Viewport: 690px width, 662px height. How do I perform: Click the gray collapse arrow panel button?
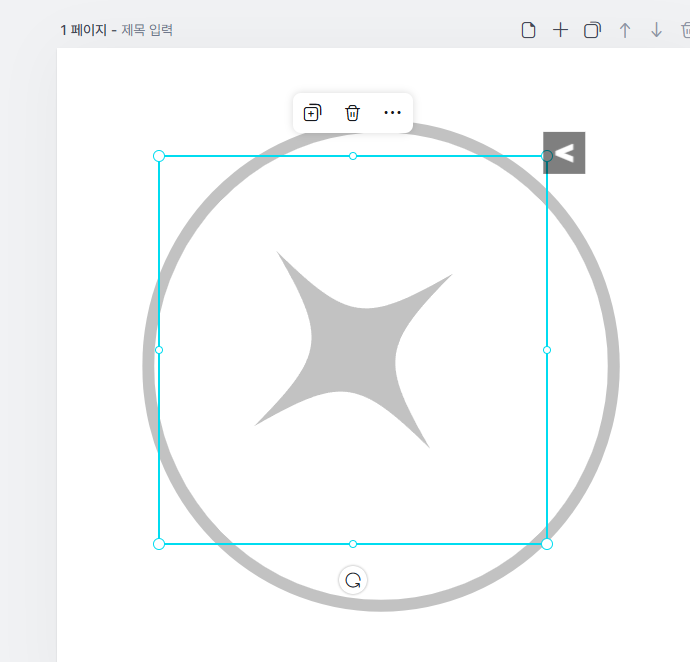pyautogui.click(x=564, y=153)
